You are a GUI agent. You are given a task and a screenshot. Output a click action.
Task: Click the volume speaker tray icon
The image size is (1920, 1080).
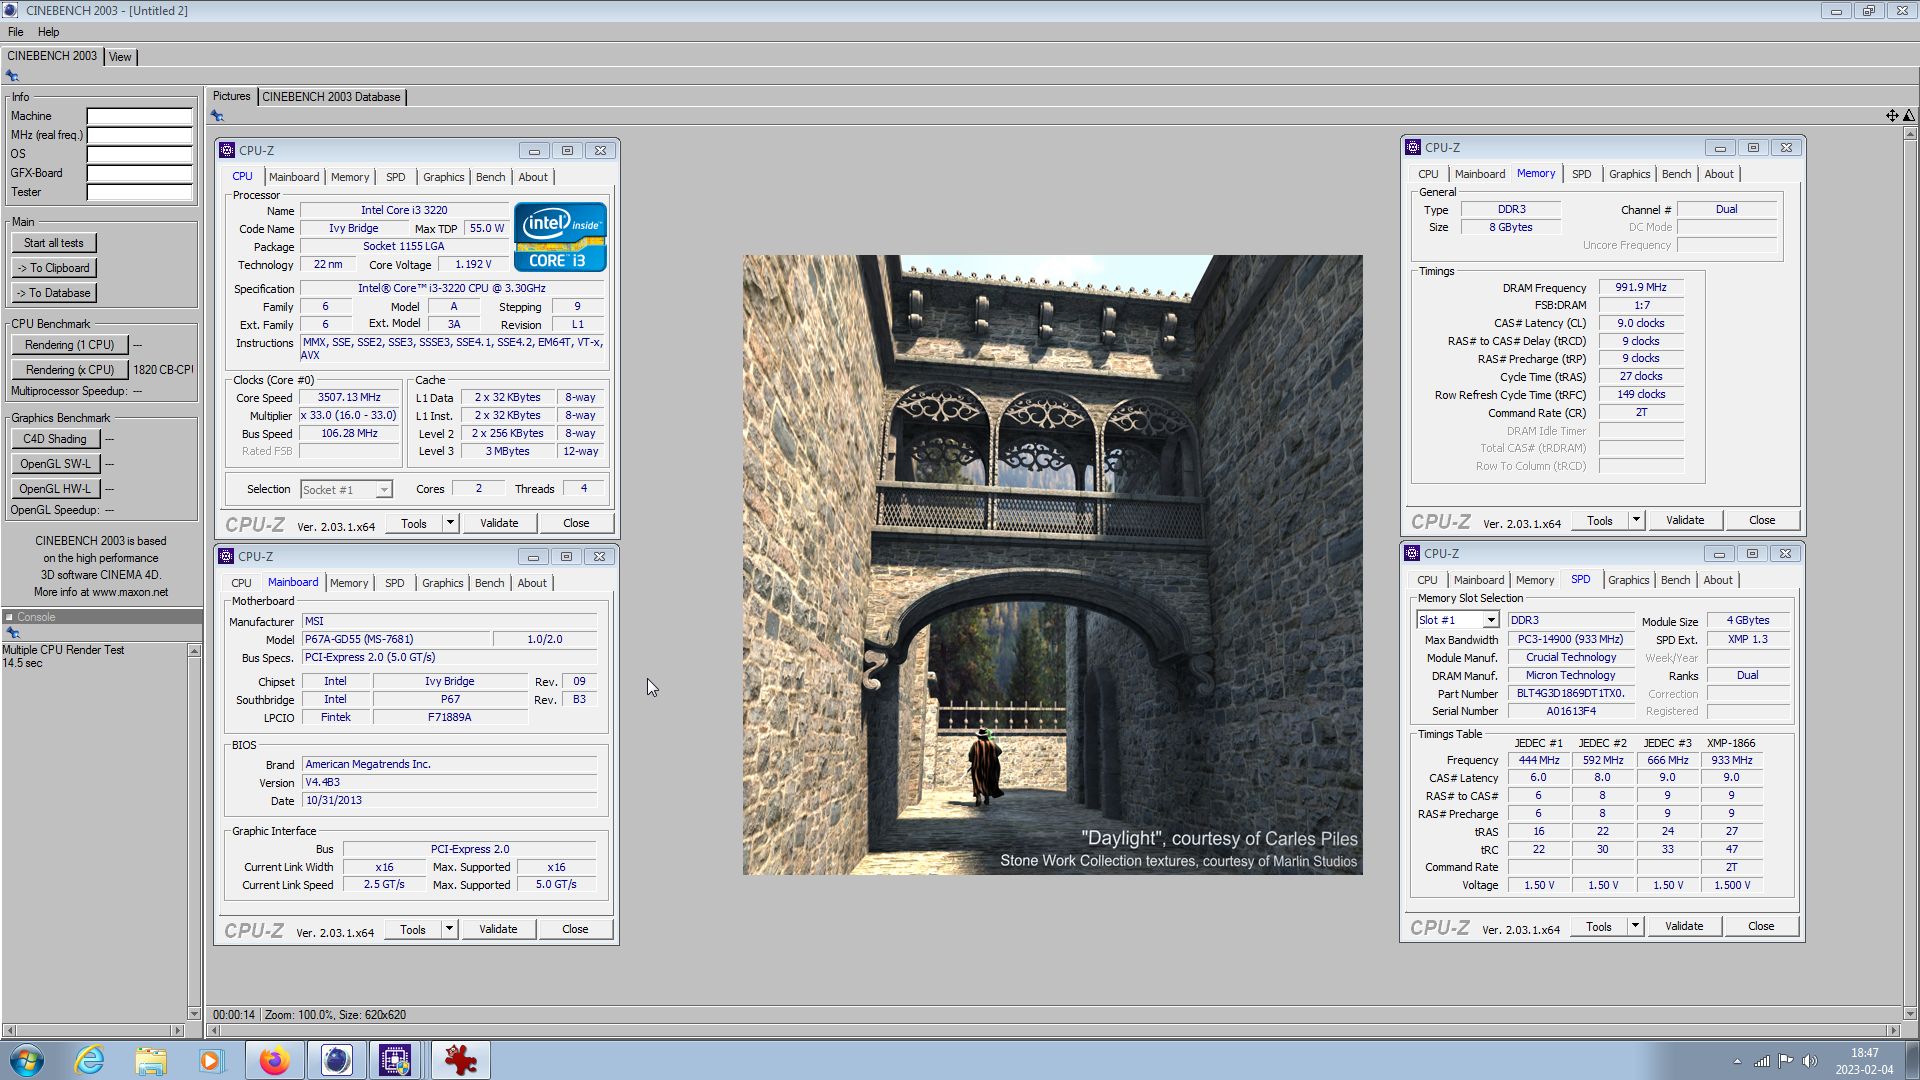click(x=1809, y=1061)
